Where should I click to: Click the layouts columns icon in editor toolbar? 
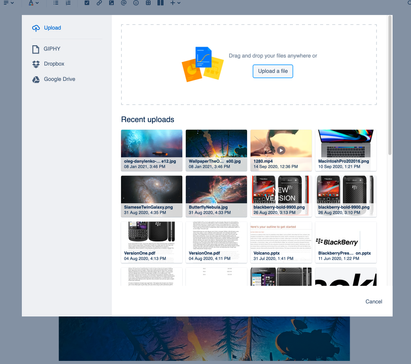coord(160,3)
